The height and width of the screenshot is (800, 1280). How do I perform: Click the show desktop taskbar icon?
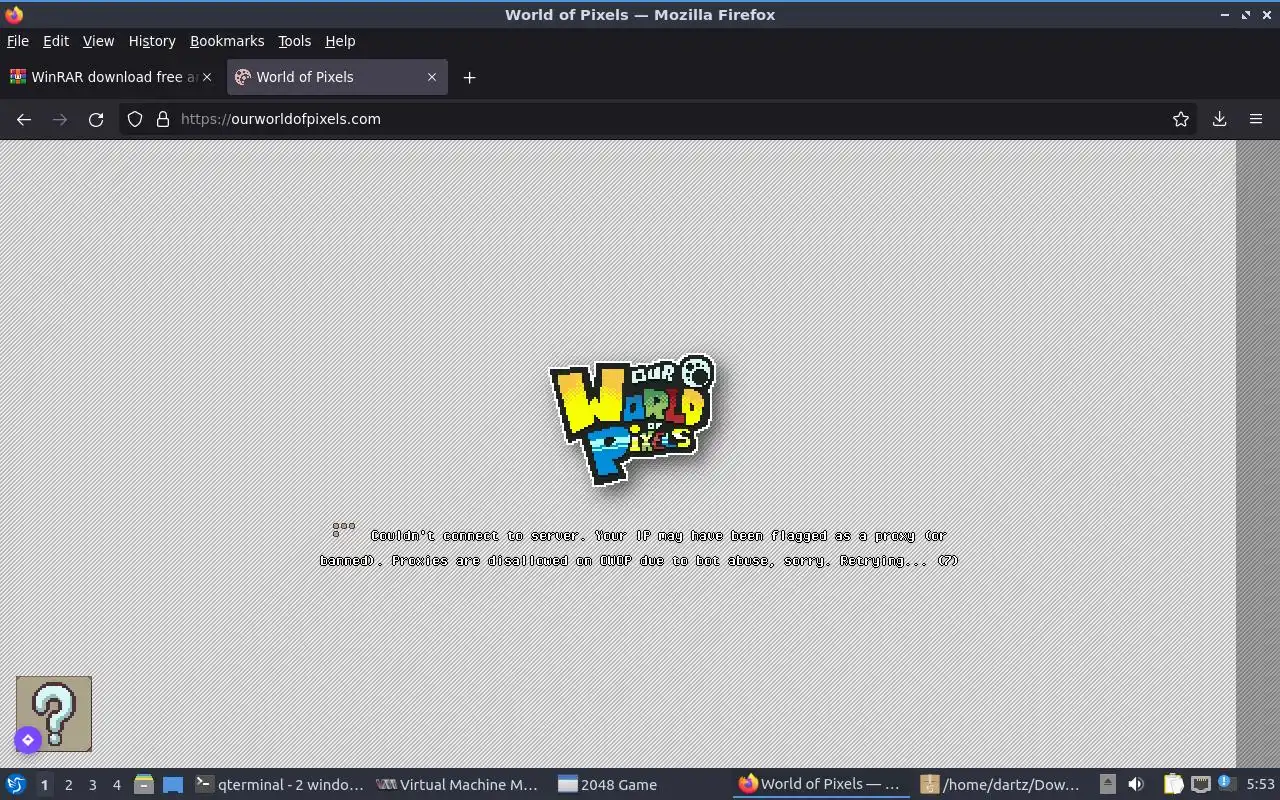(173, 785)
